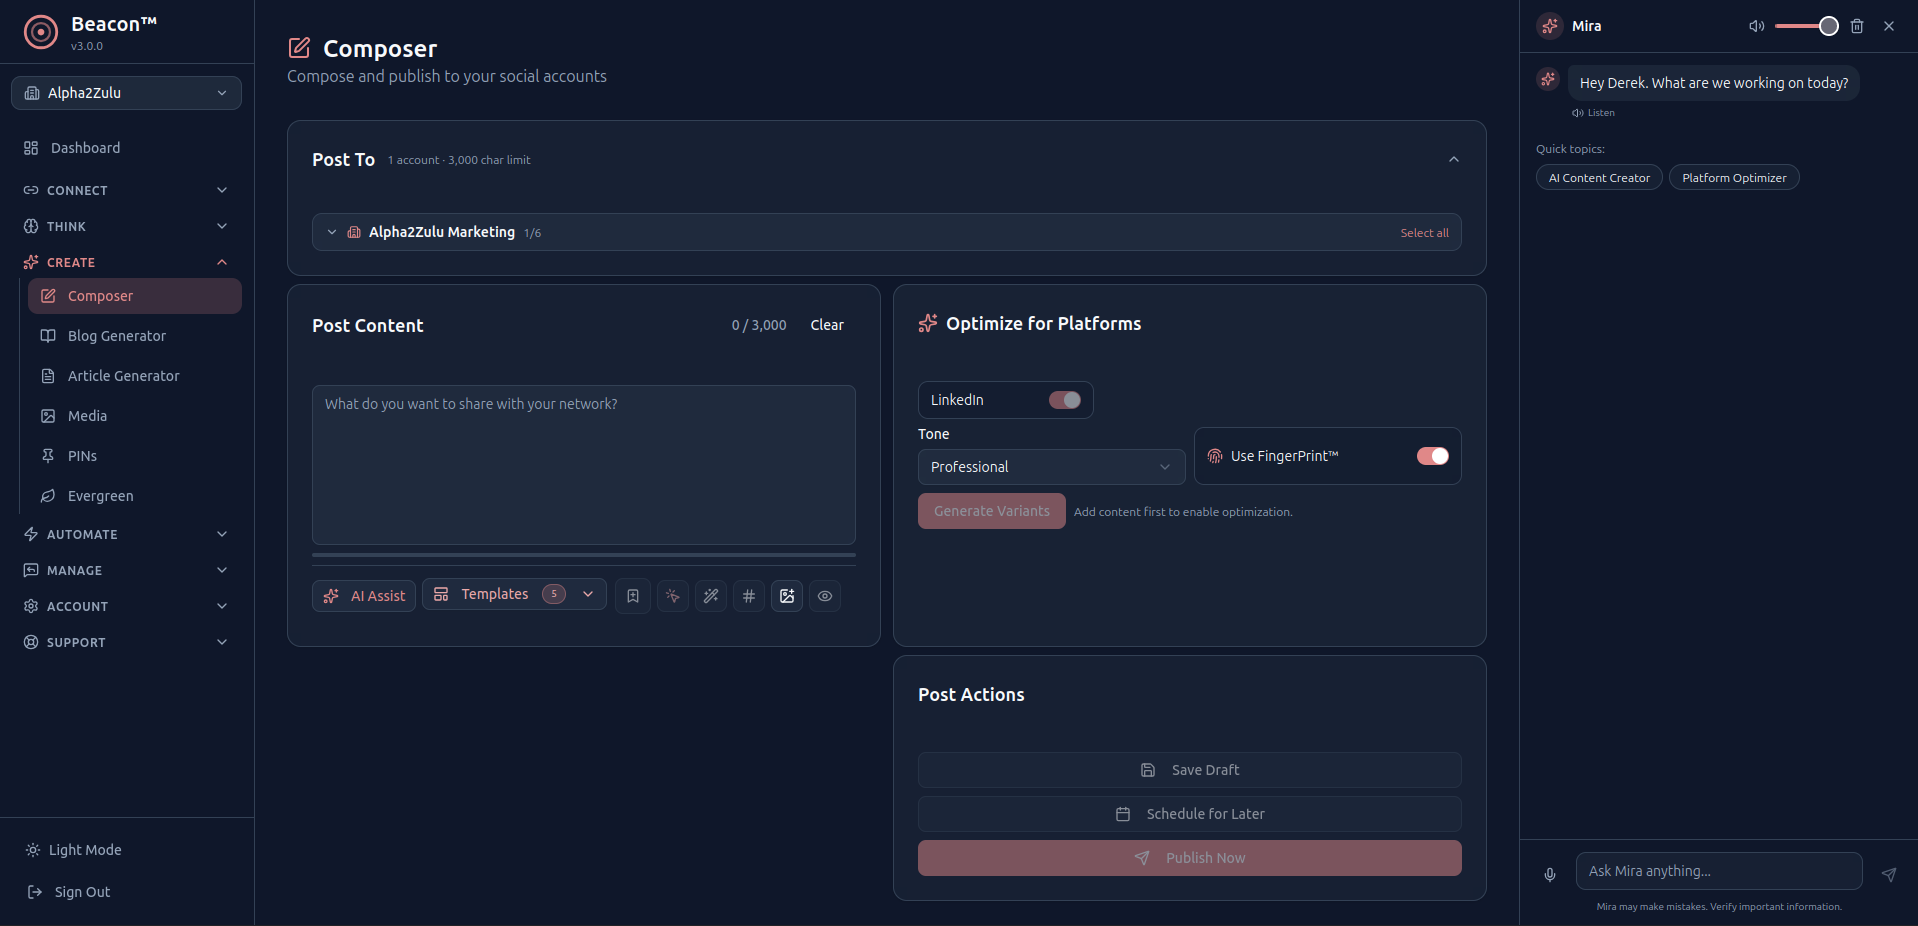Open the Templates dropdown
Screen dimensions: 1918x926
[x=514, y=594]
